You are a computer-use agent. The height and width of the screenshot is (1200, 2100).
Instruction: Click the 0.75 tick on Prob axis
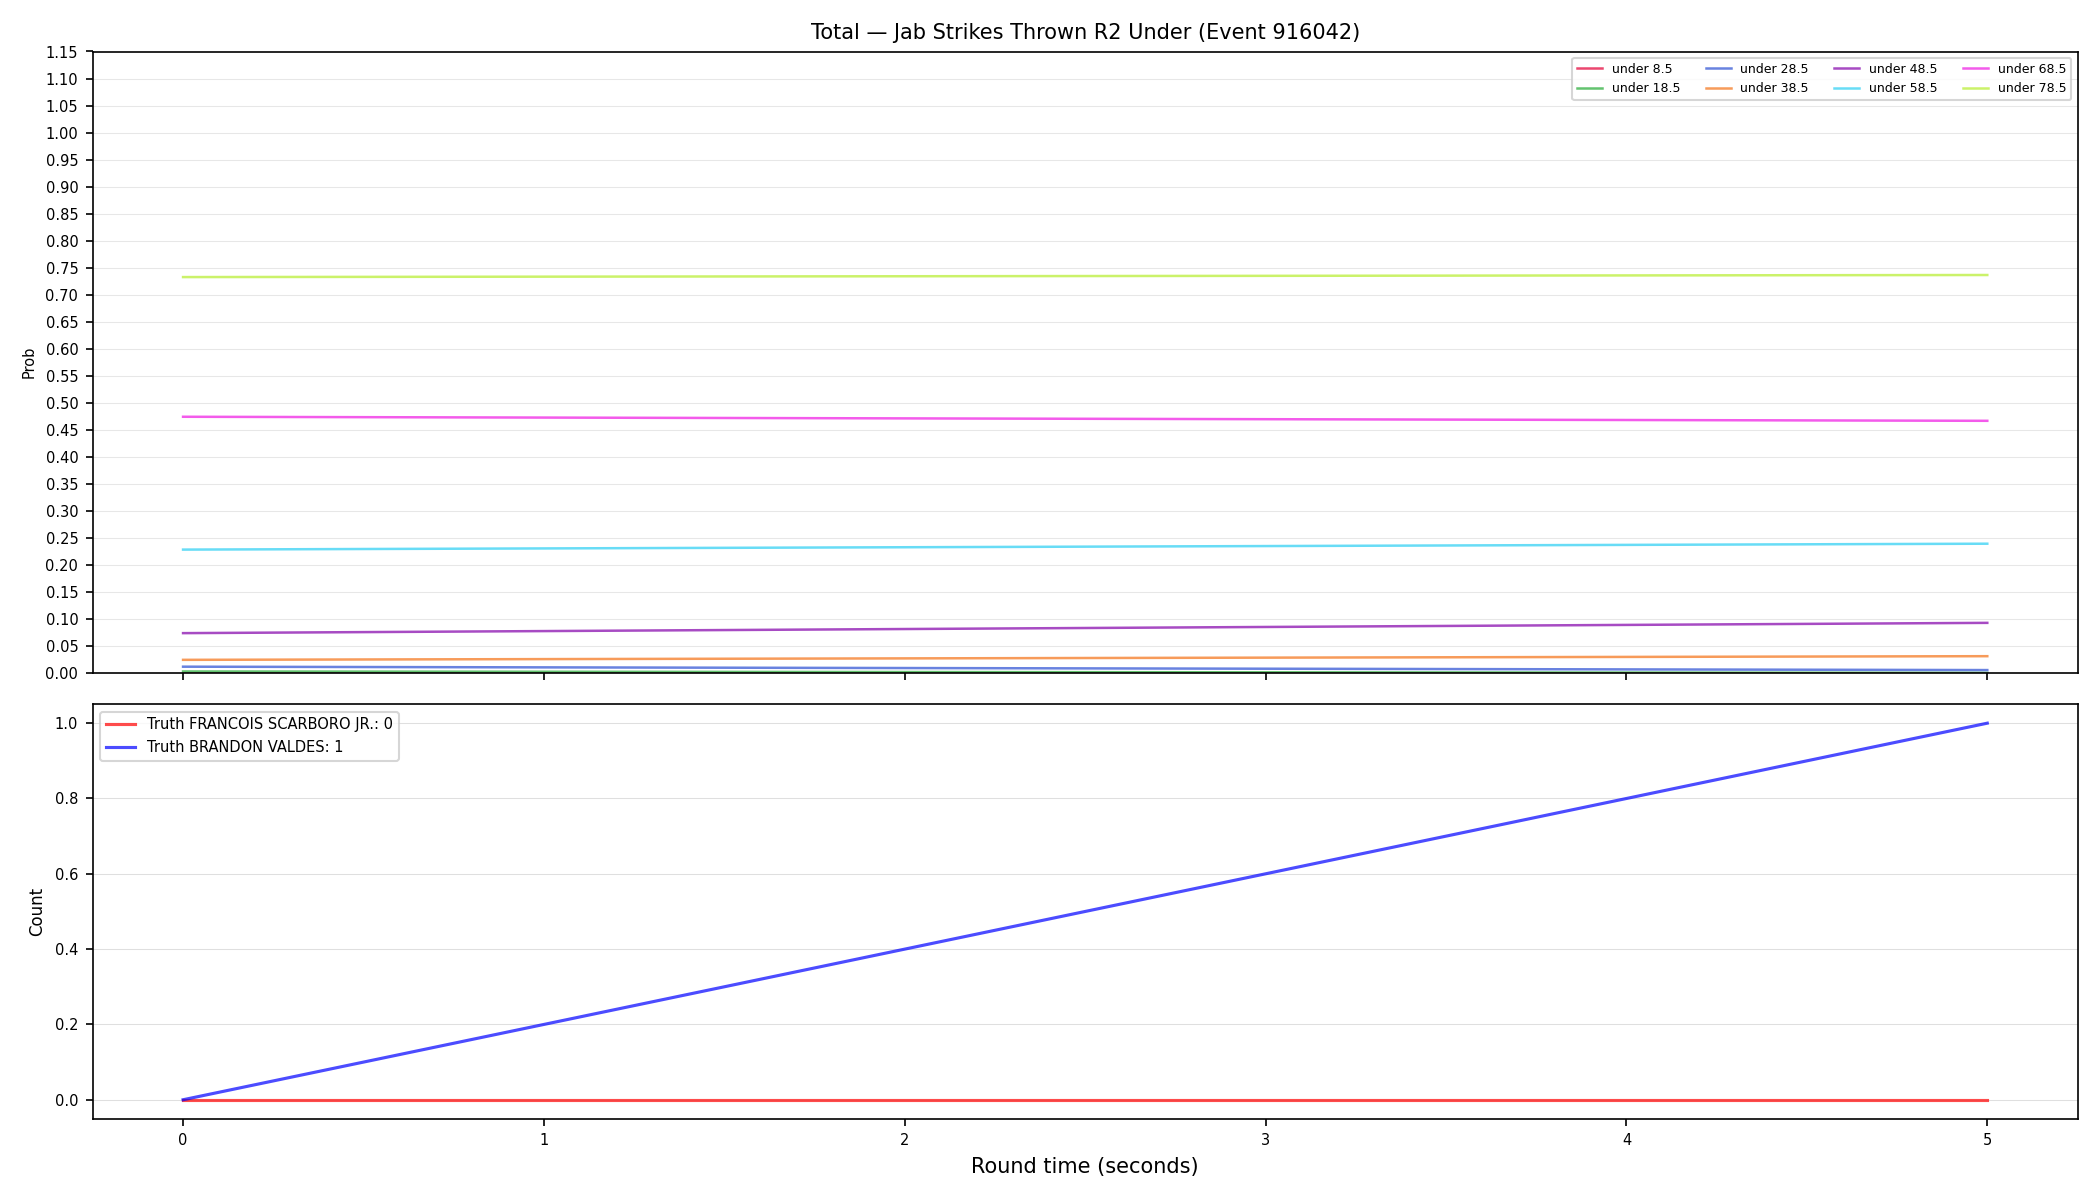click(x=62, y=268)
